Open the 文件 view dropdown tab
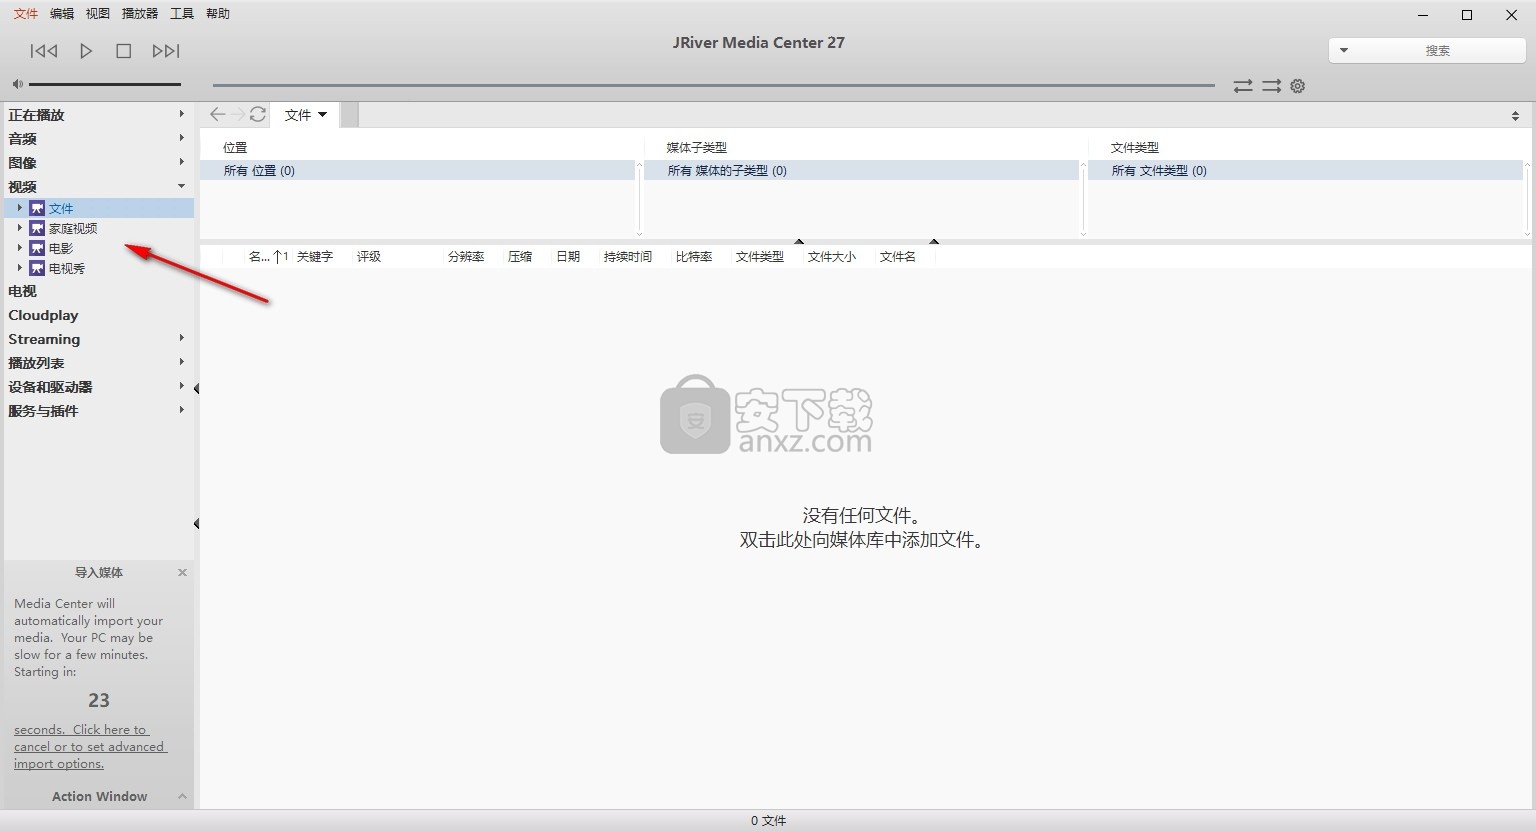1536x832 pixels. [306, 115]
